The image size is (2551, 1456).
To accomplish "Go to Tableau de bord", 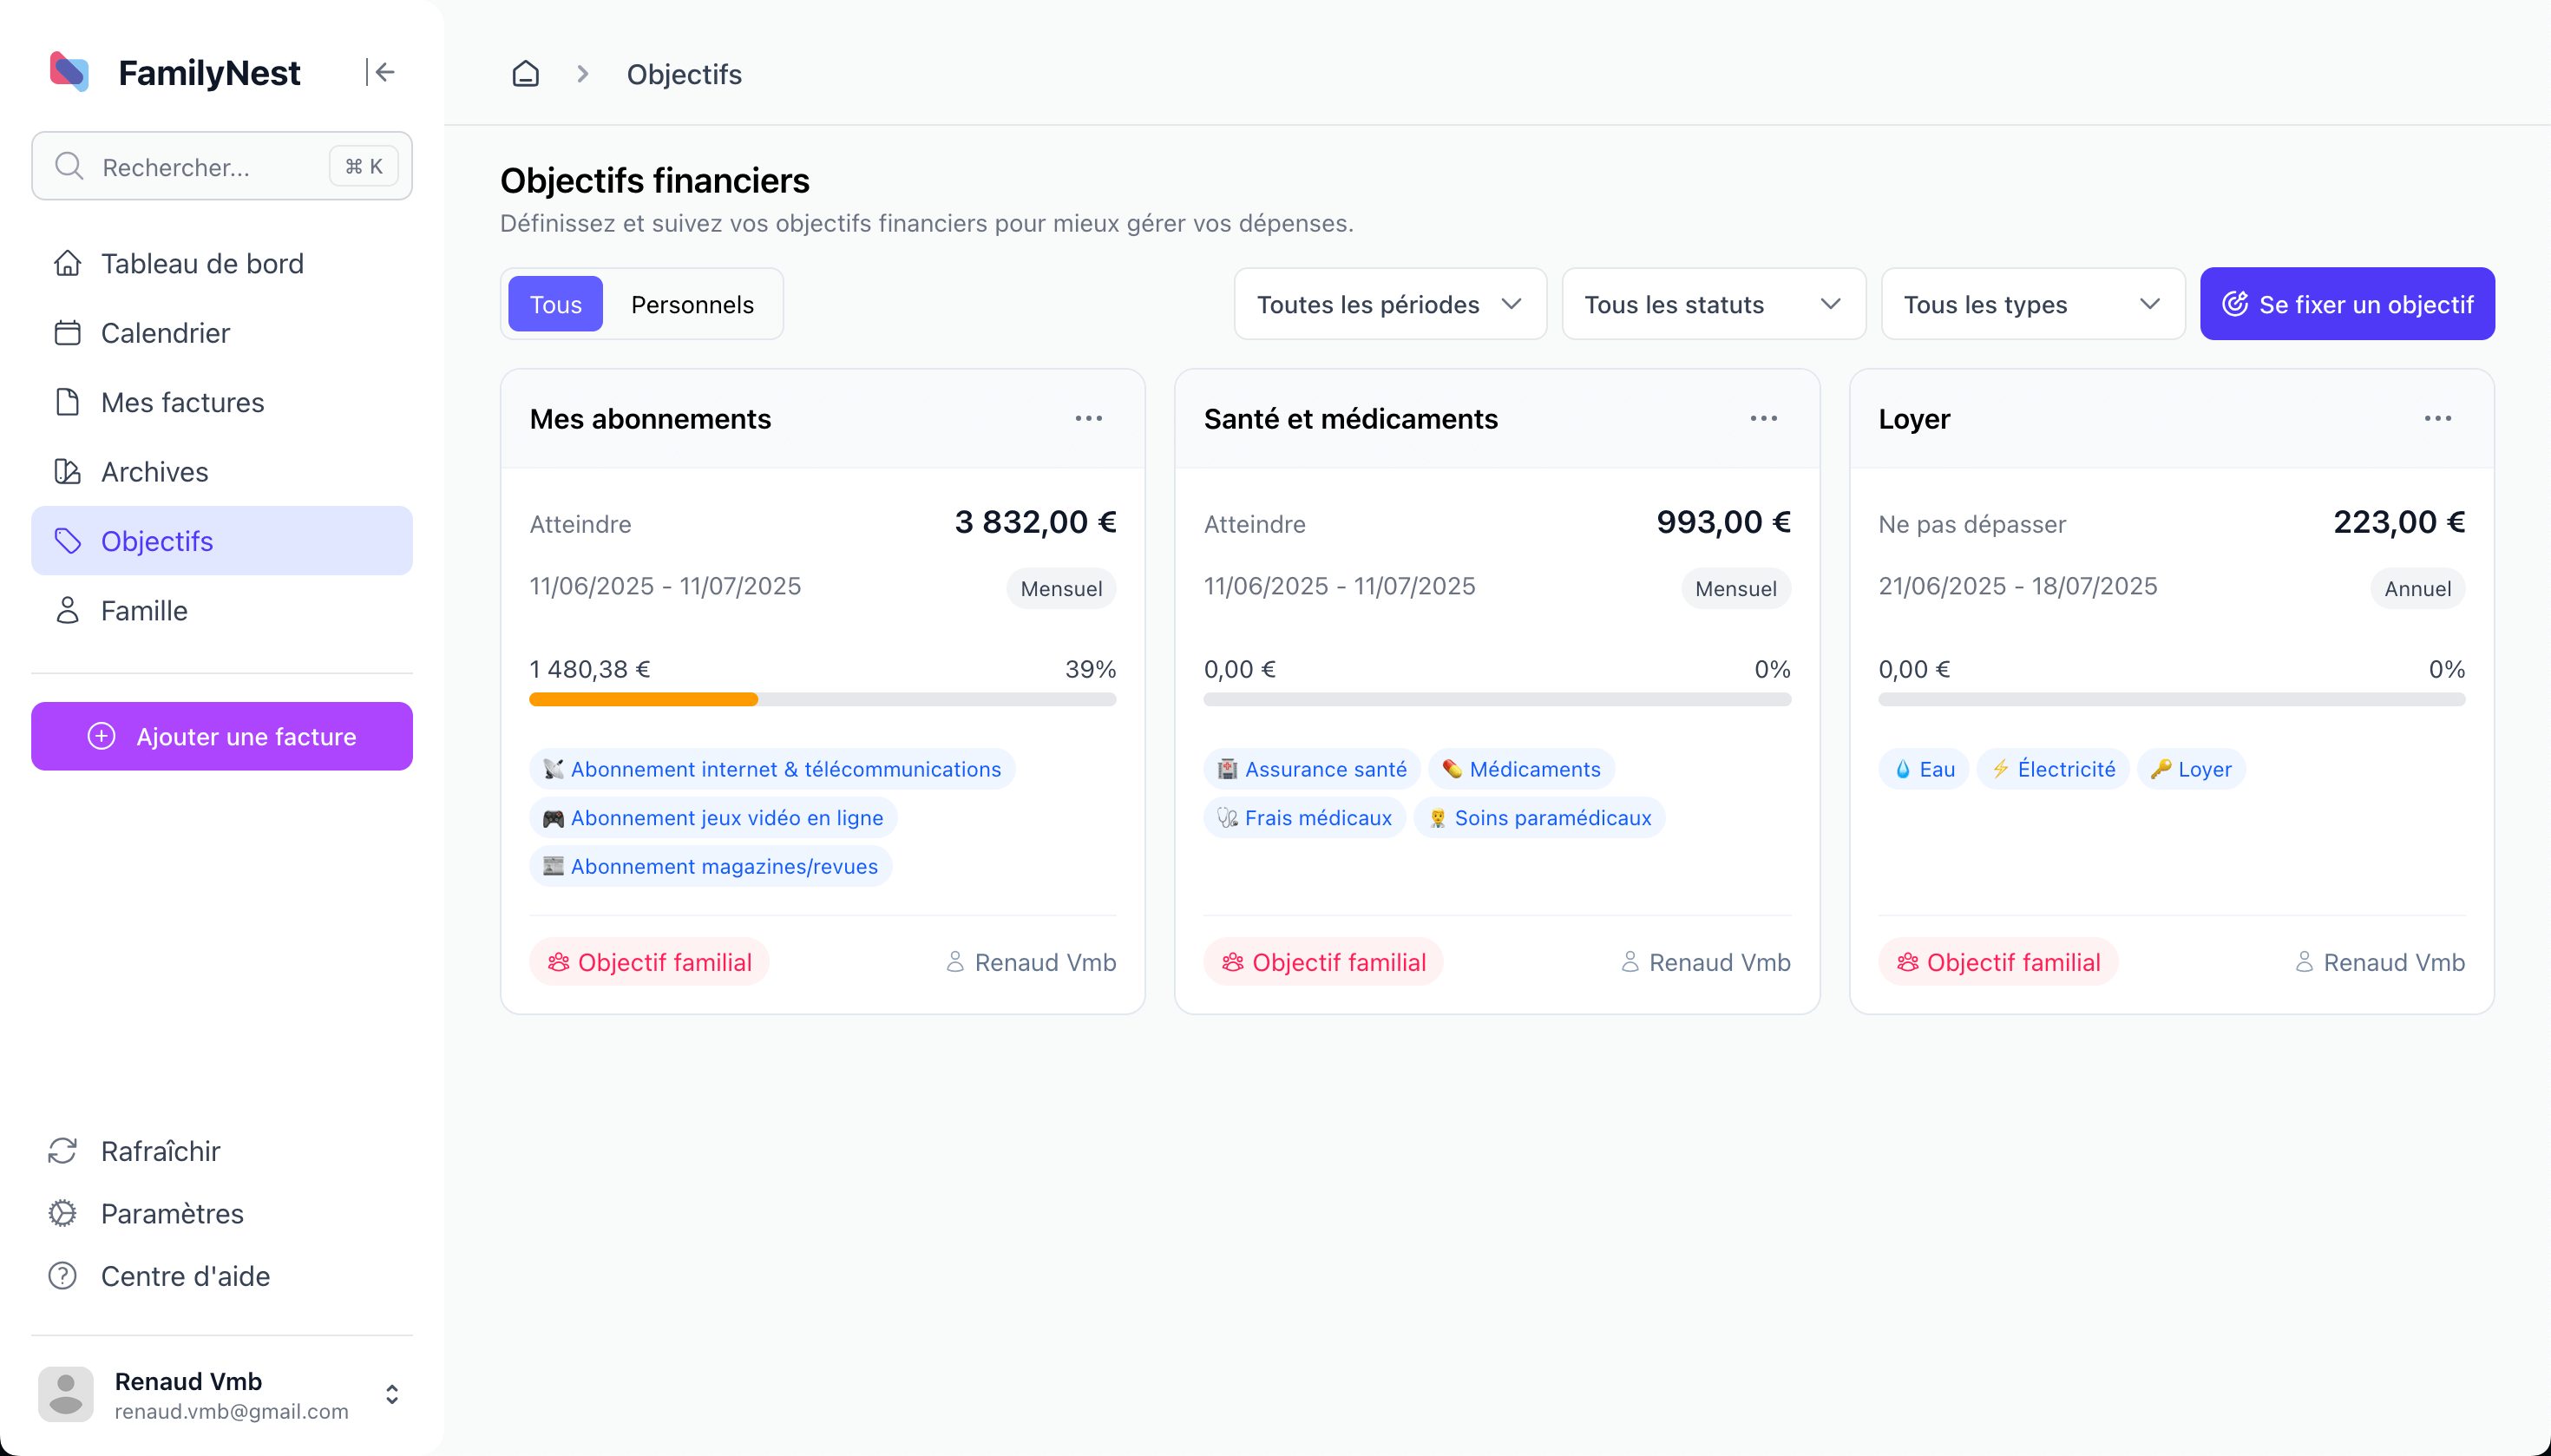I will point(202,263).
